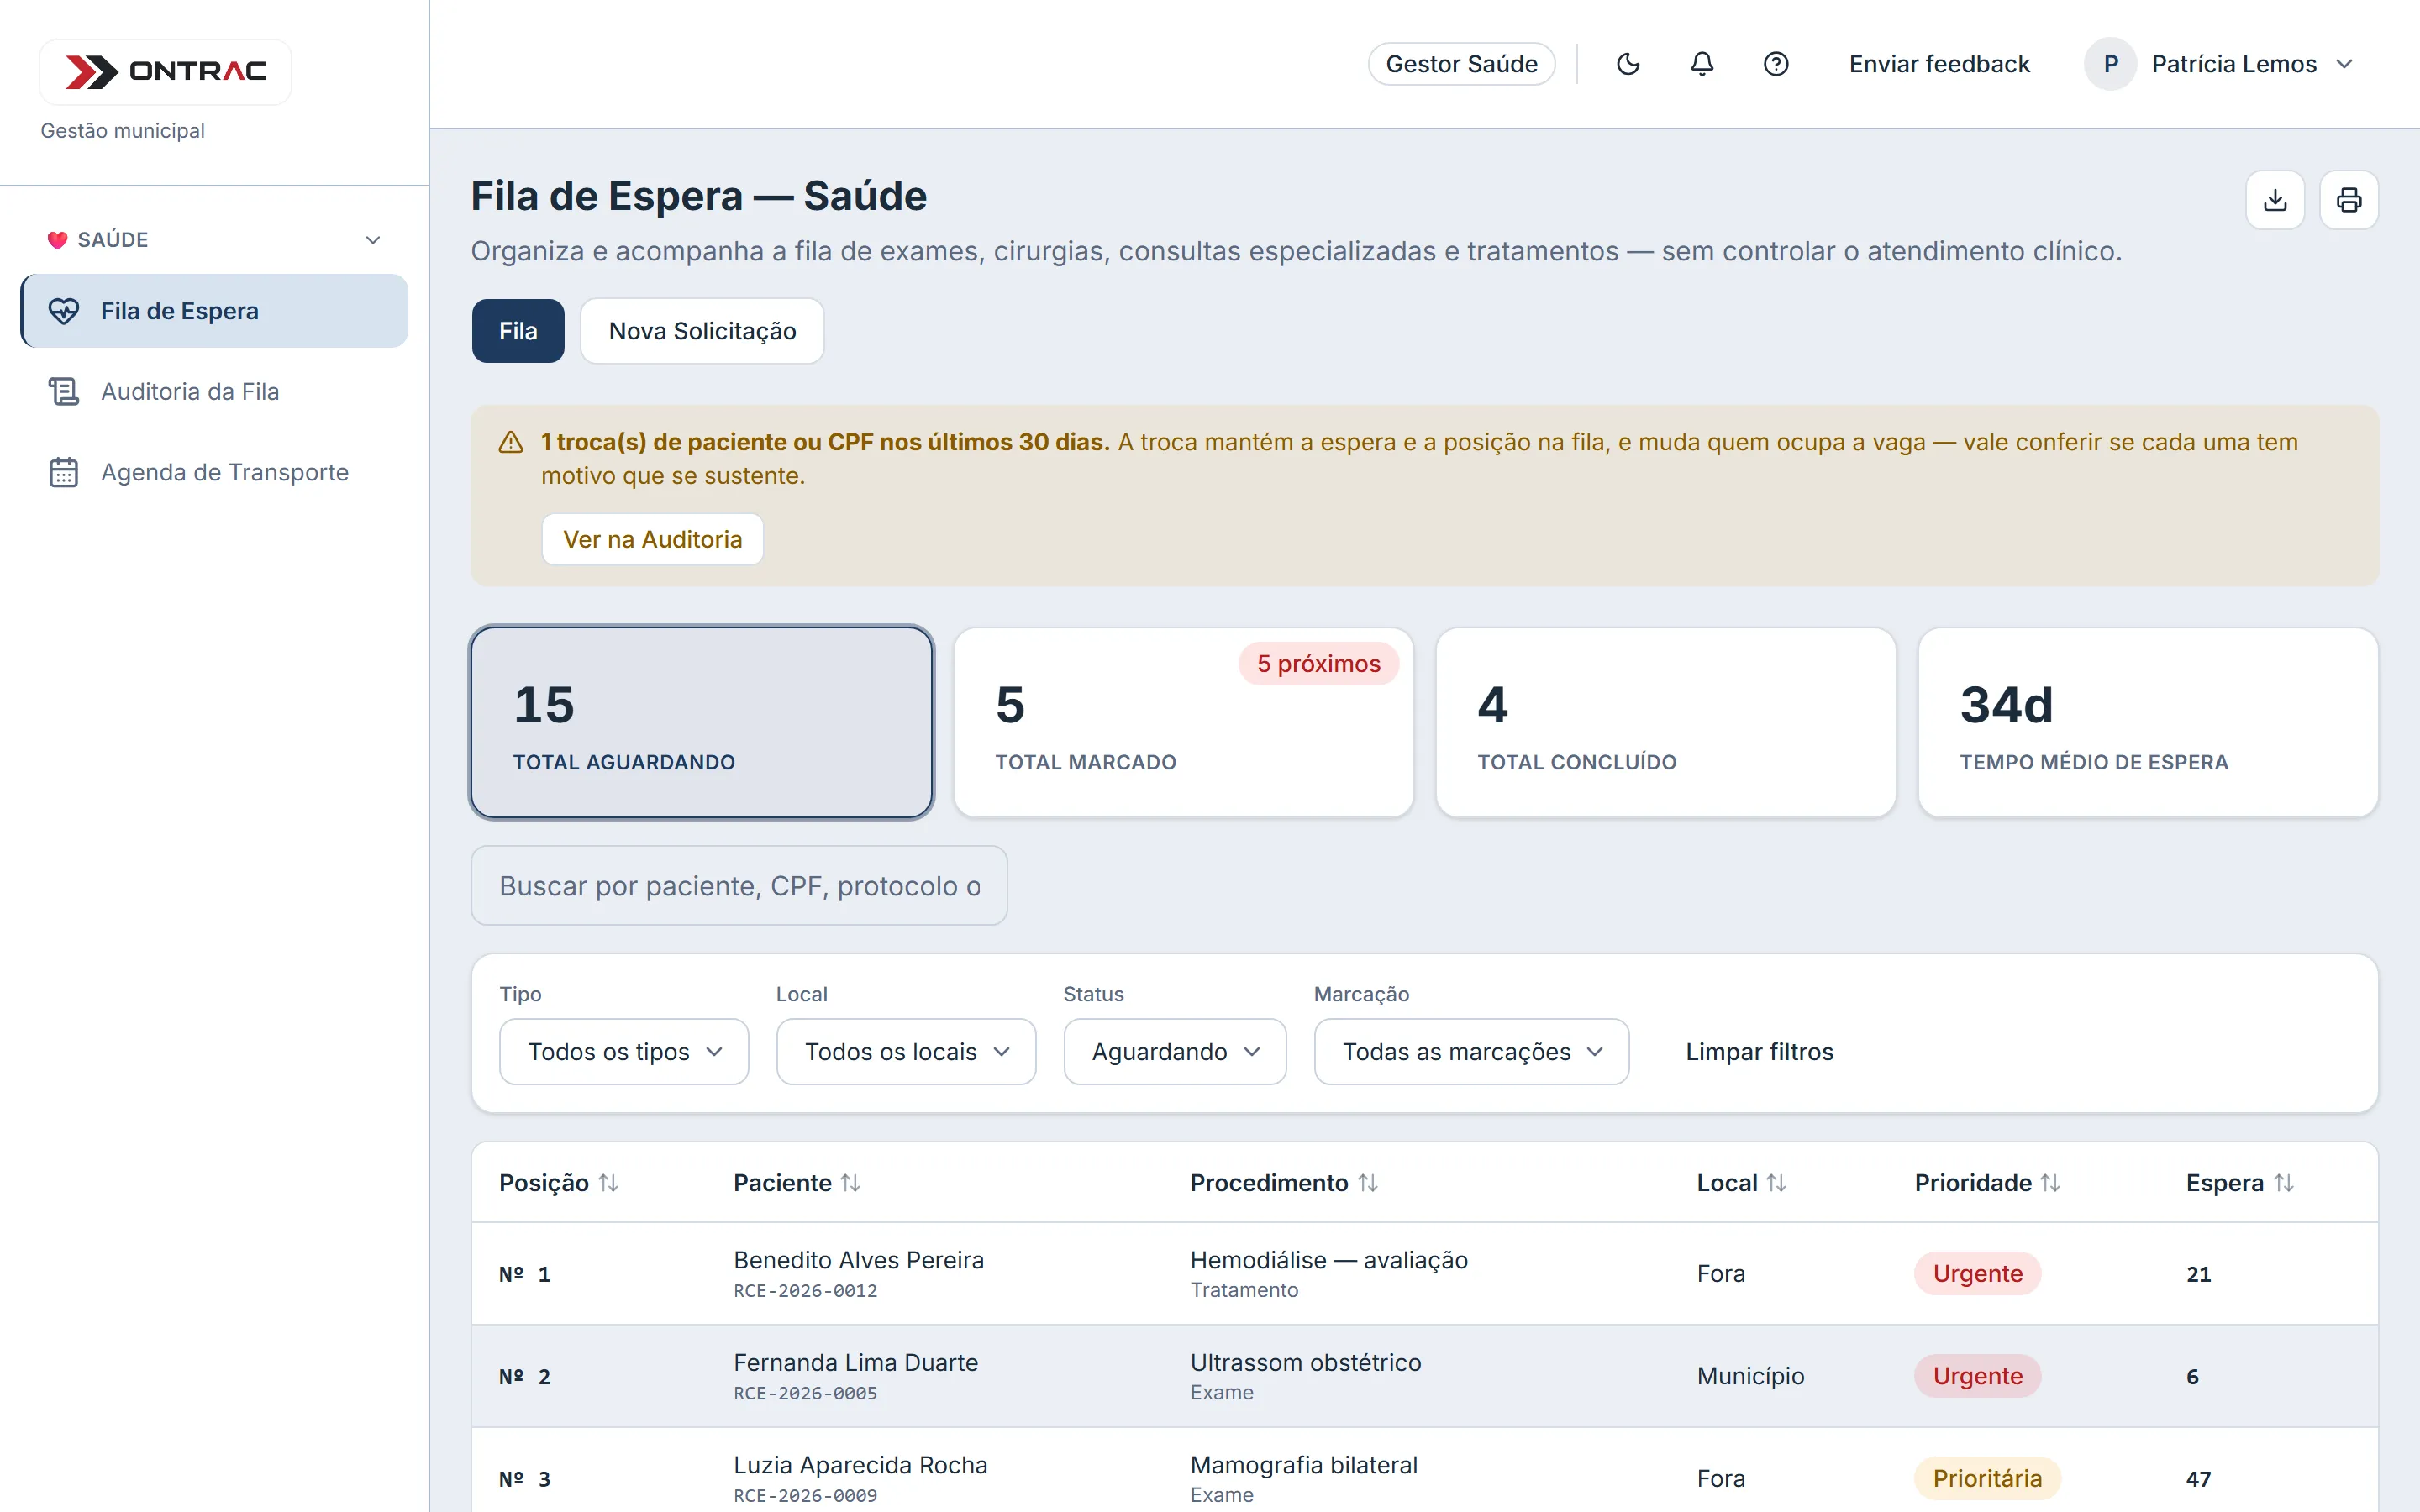The height and width of the screenshot is (1512, 2420).
Task: Open the Todos os tipos dropdown
Action: click(624, 1051)
